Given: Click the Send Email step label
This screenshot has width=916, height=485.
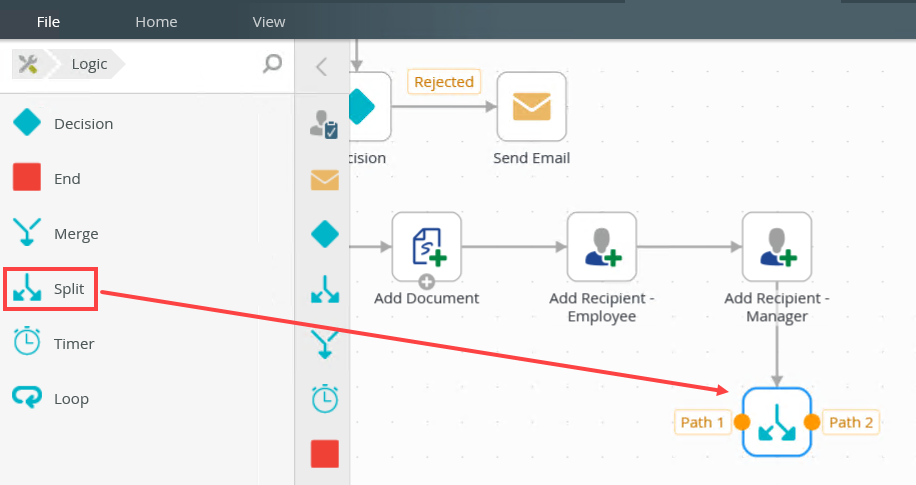Looking at the screenshot, I should coord(532,158).
